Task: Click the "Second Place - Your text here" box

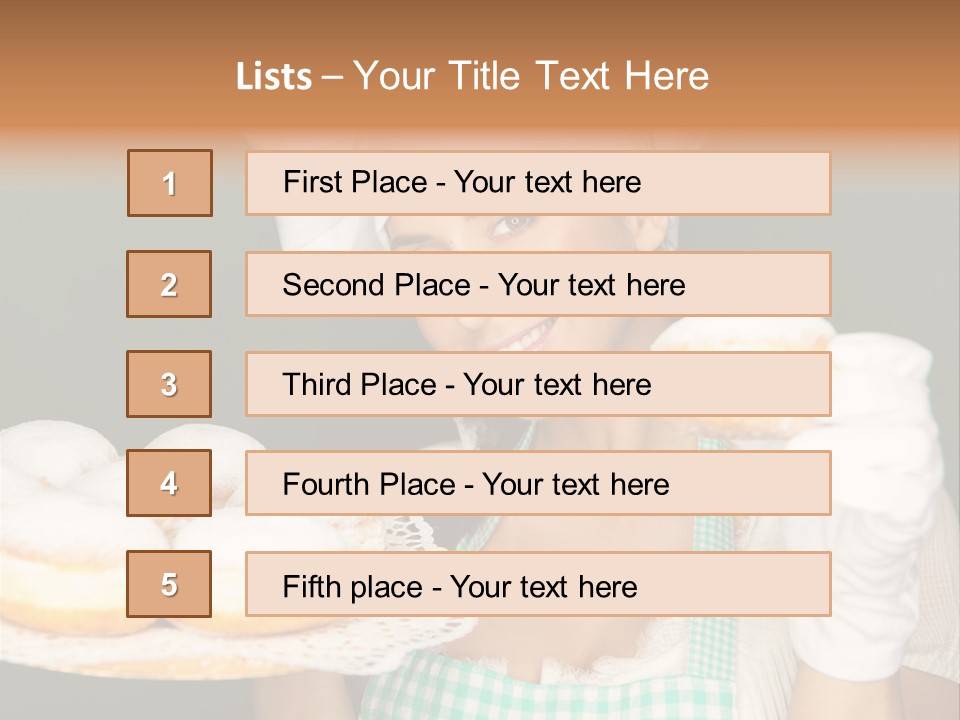Action: (538, 284)
